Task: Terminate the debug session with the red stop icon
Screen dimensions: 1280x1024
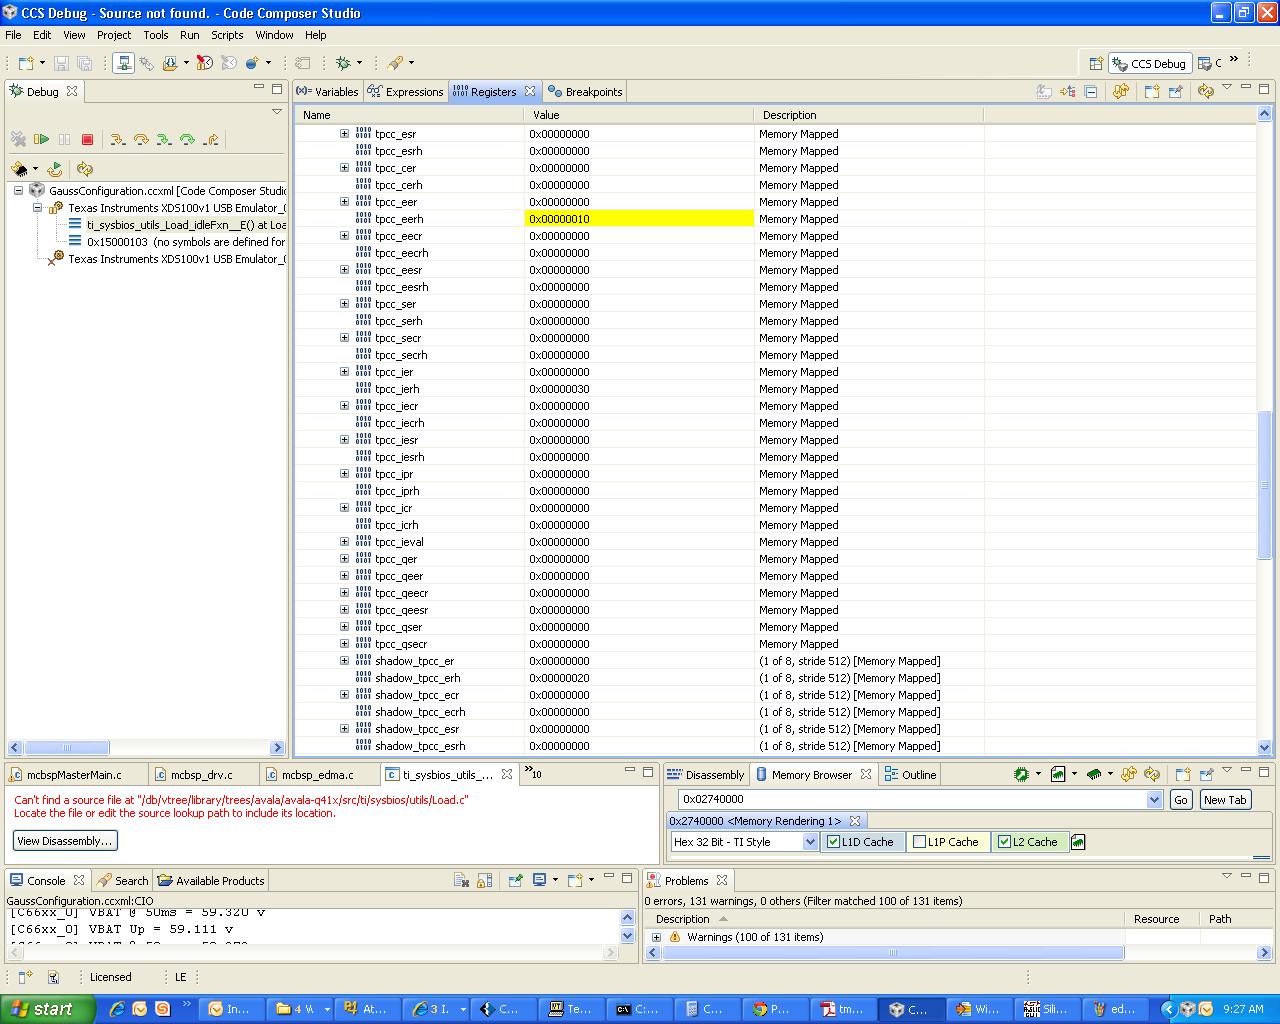Action: pos(87,139)
